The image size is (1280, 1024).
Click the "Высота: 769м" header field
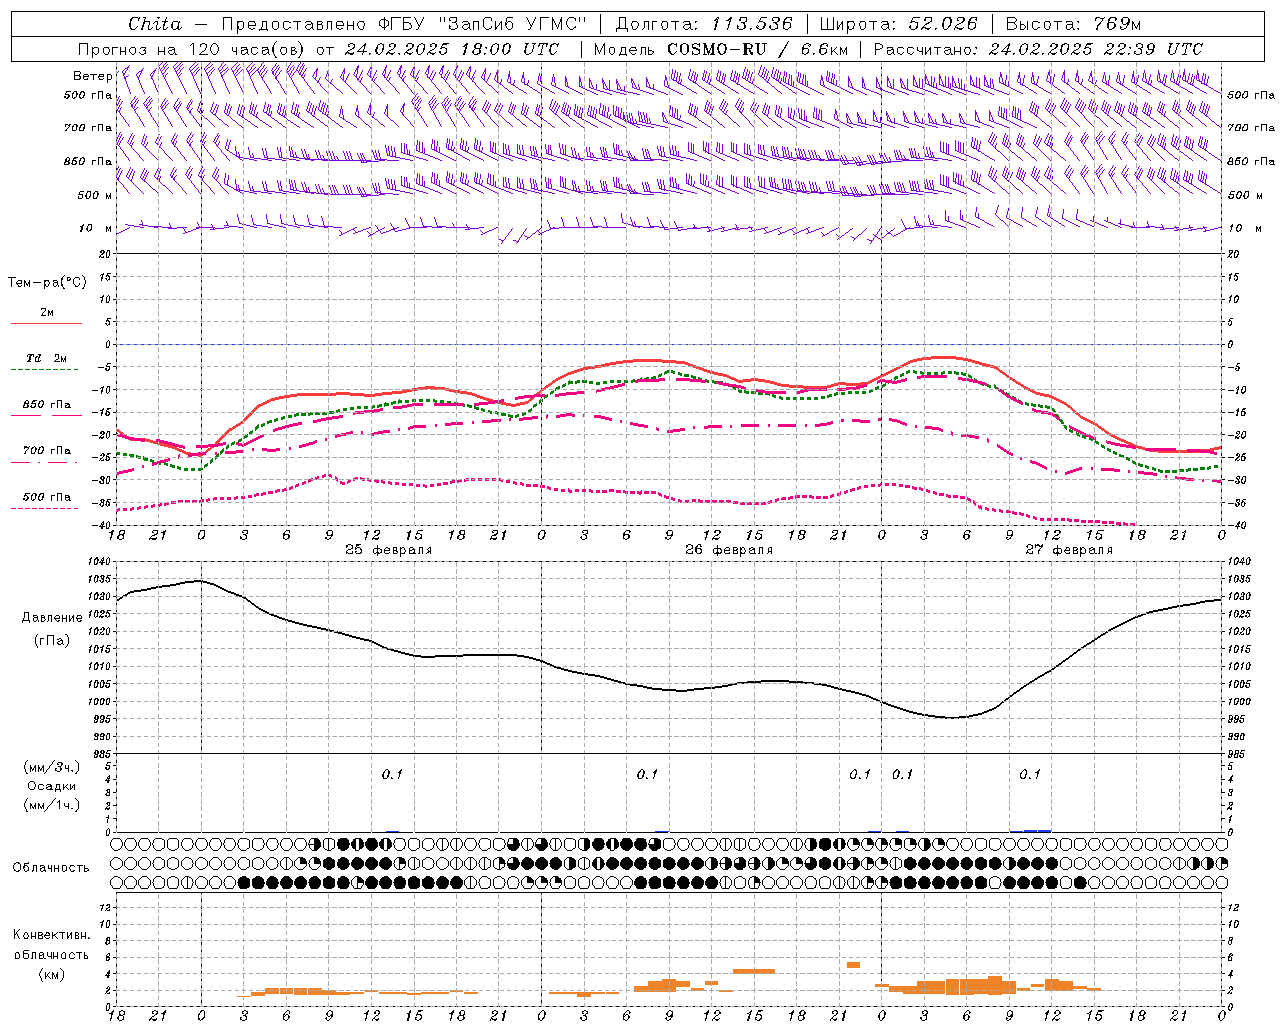pyautogui.click(x=1072, y=24)
